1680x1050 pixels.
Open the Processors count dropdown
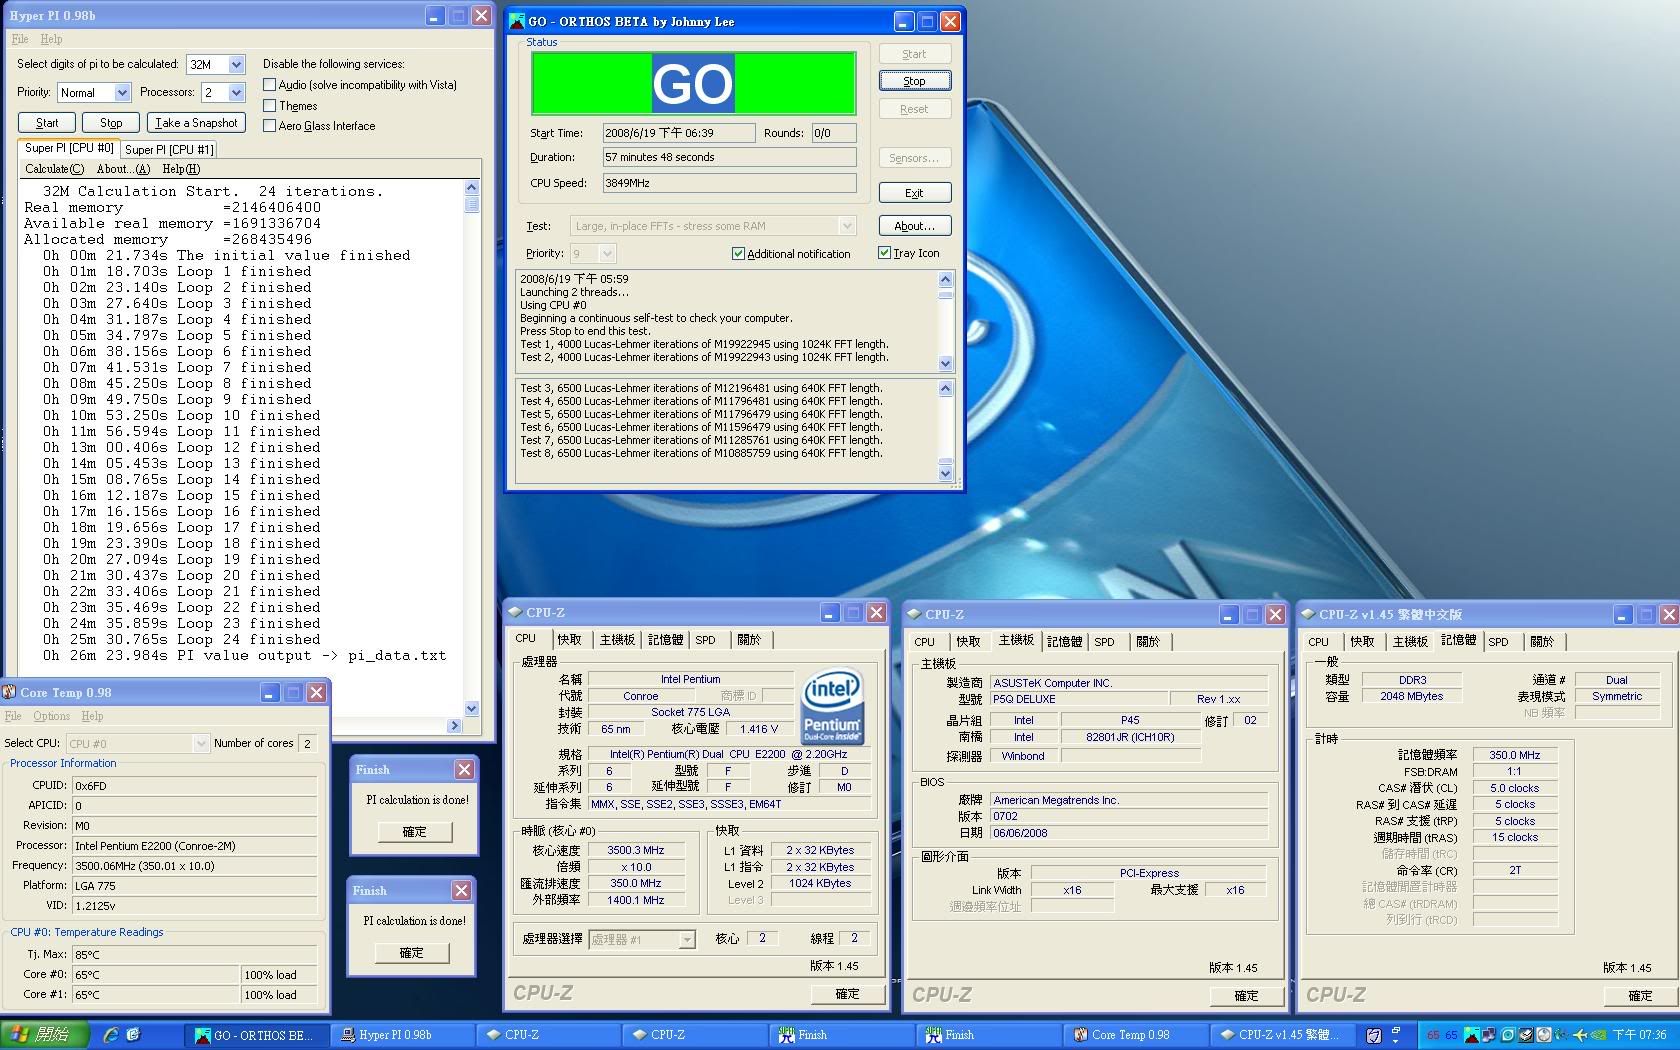pos(237,92)
